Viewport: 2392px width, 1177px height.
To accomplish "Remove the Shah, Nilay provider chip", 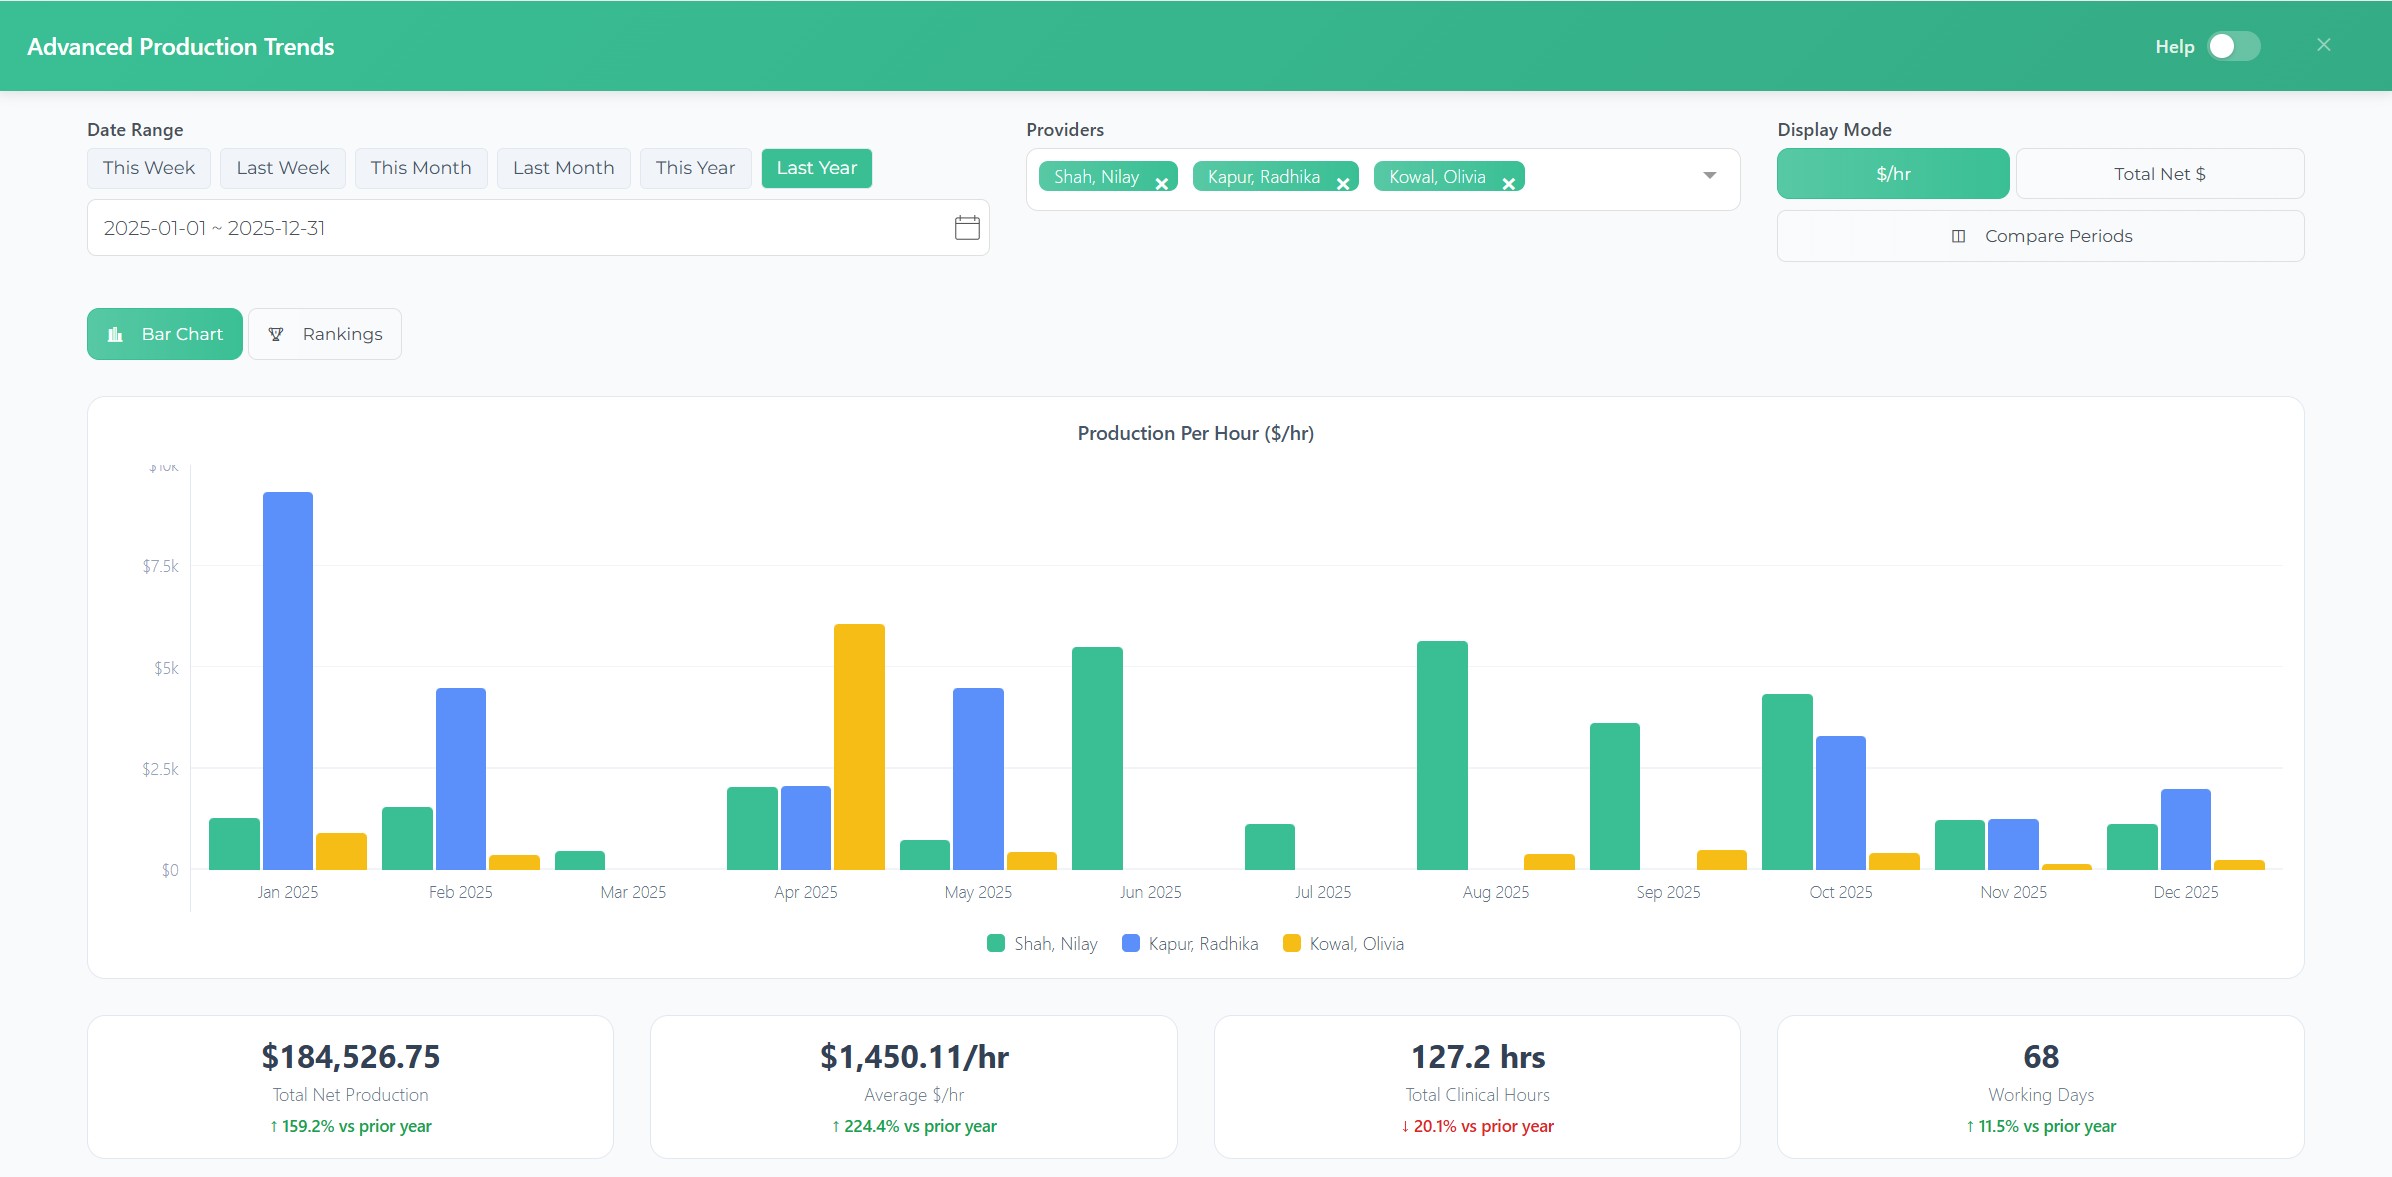I will (1161, 184).
